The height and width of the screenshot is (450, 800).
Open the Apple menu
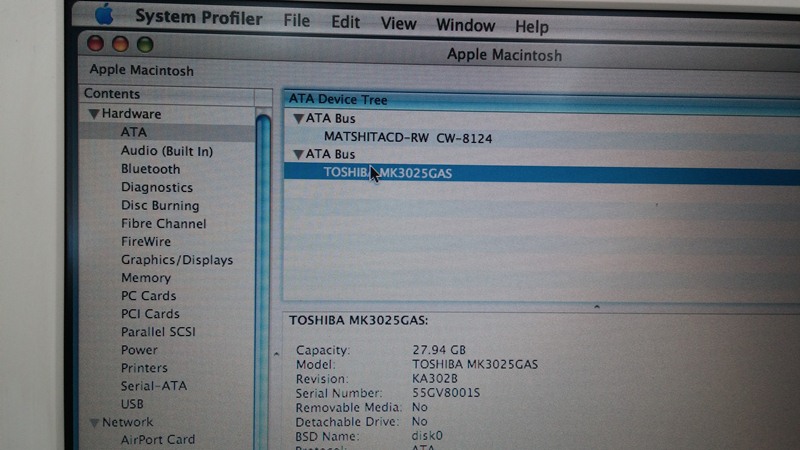104,14
